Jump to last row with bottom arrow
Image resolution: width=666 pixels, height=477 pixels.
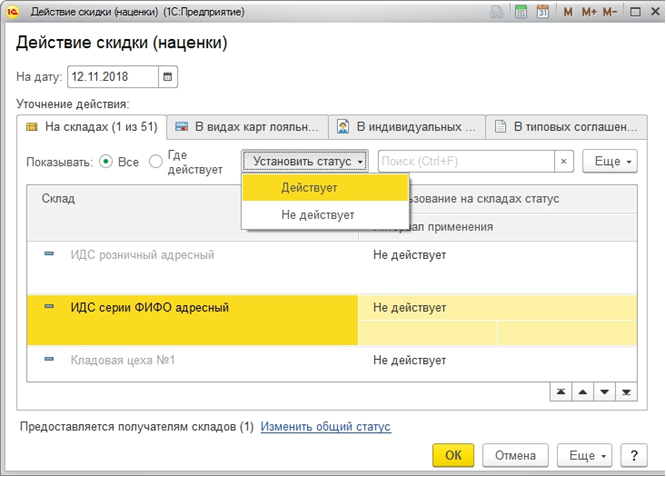(626, 393)
